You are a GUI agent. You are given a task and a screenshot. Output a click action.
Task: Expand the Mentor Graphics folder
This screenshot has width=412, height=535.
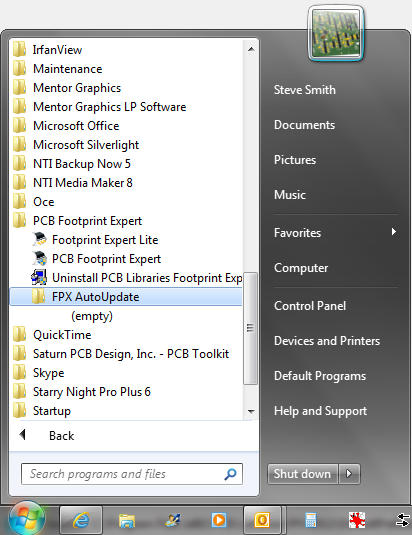77,88
